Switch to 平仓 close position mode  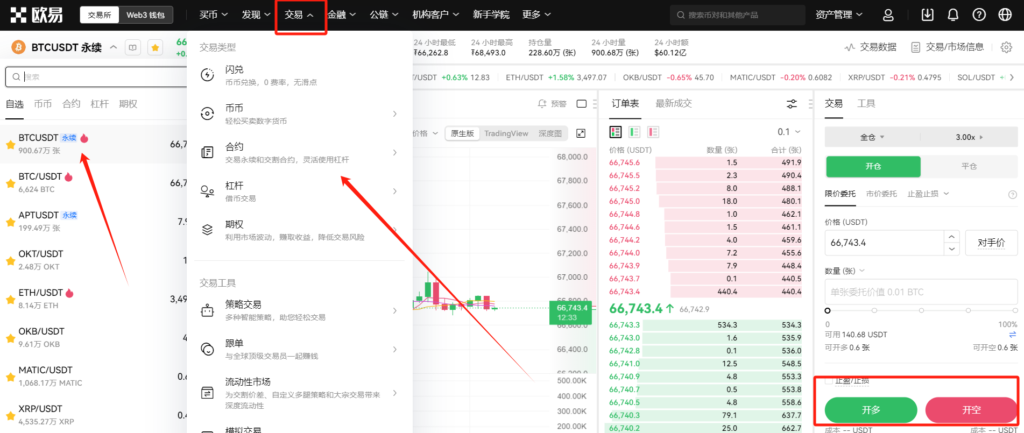pyautogui.click(x=969, y=167)
